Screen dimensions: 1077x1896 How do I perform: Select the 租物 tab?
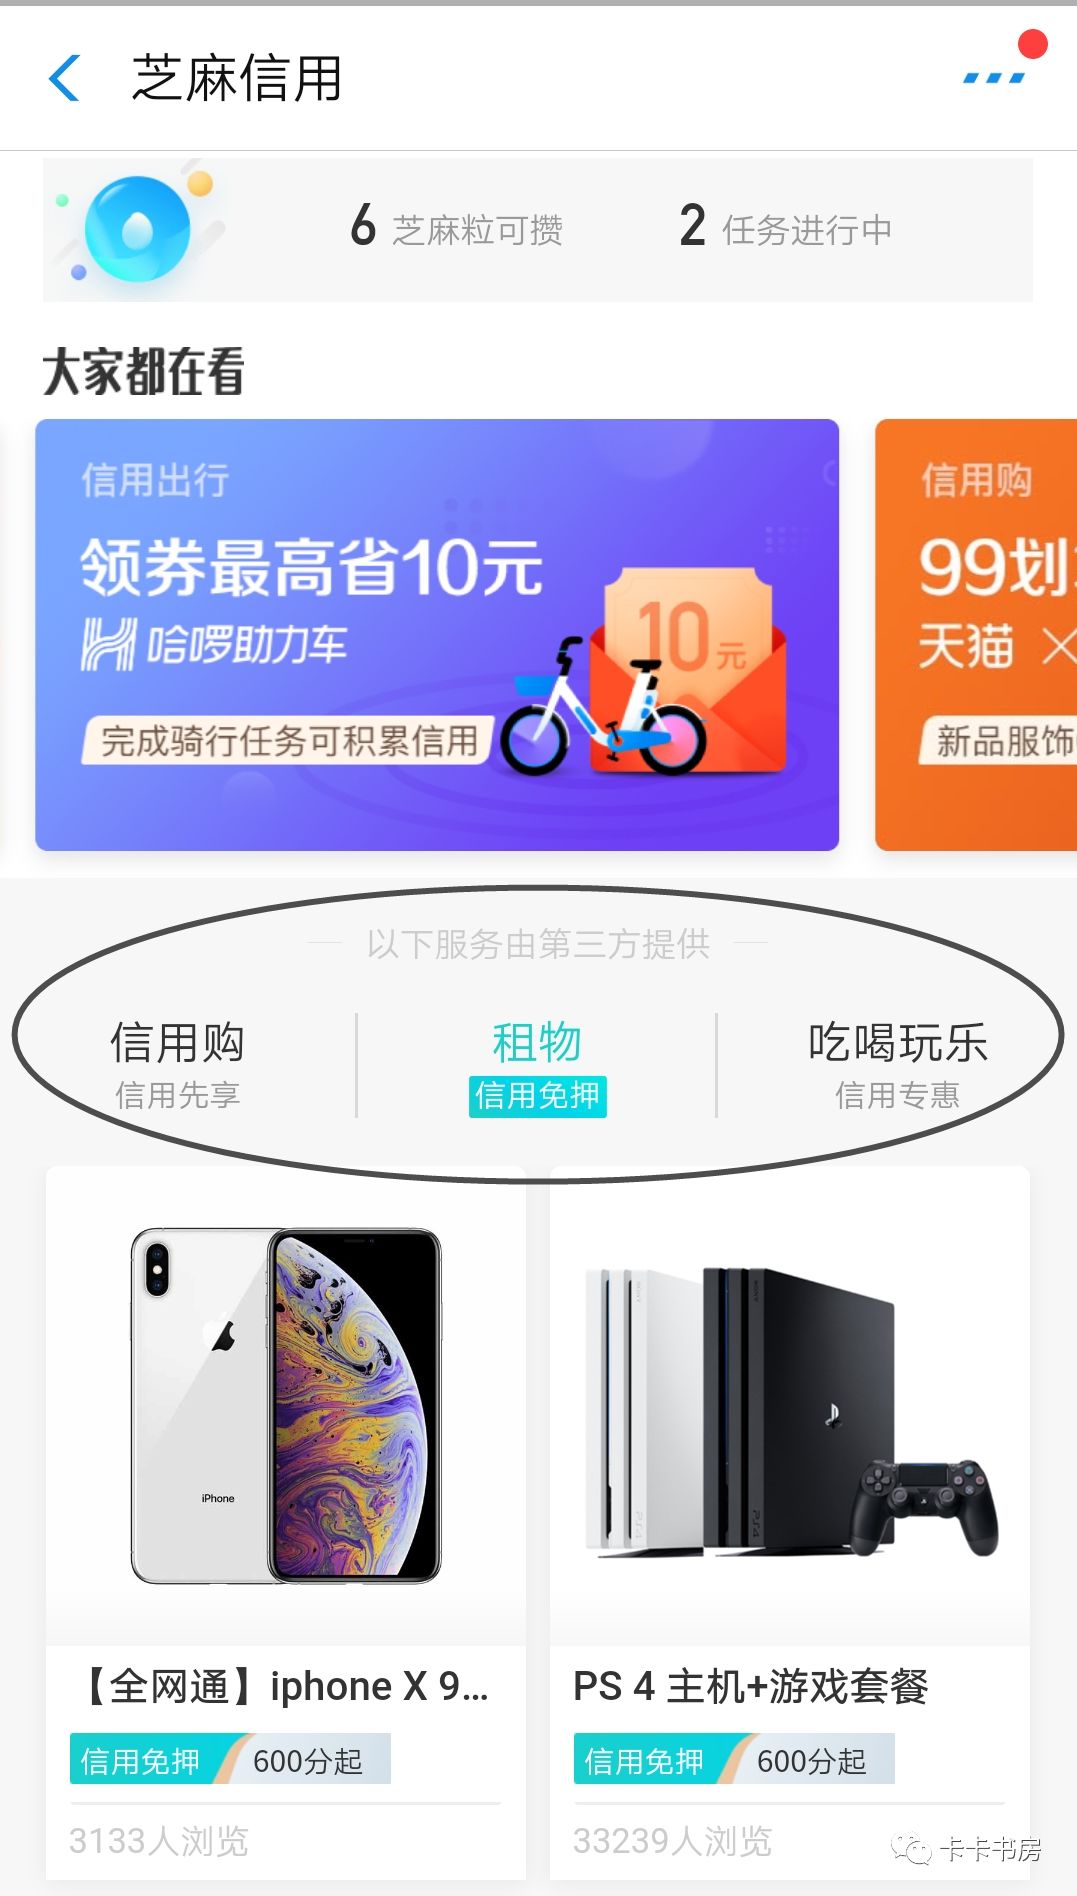click(x=537, y=1067)
